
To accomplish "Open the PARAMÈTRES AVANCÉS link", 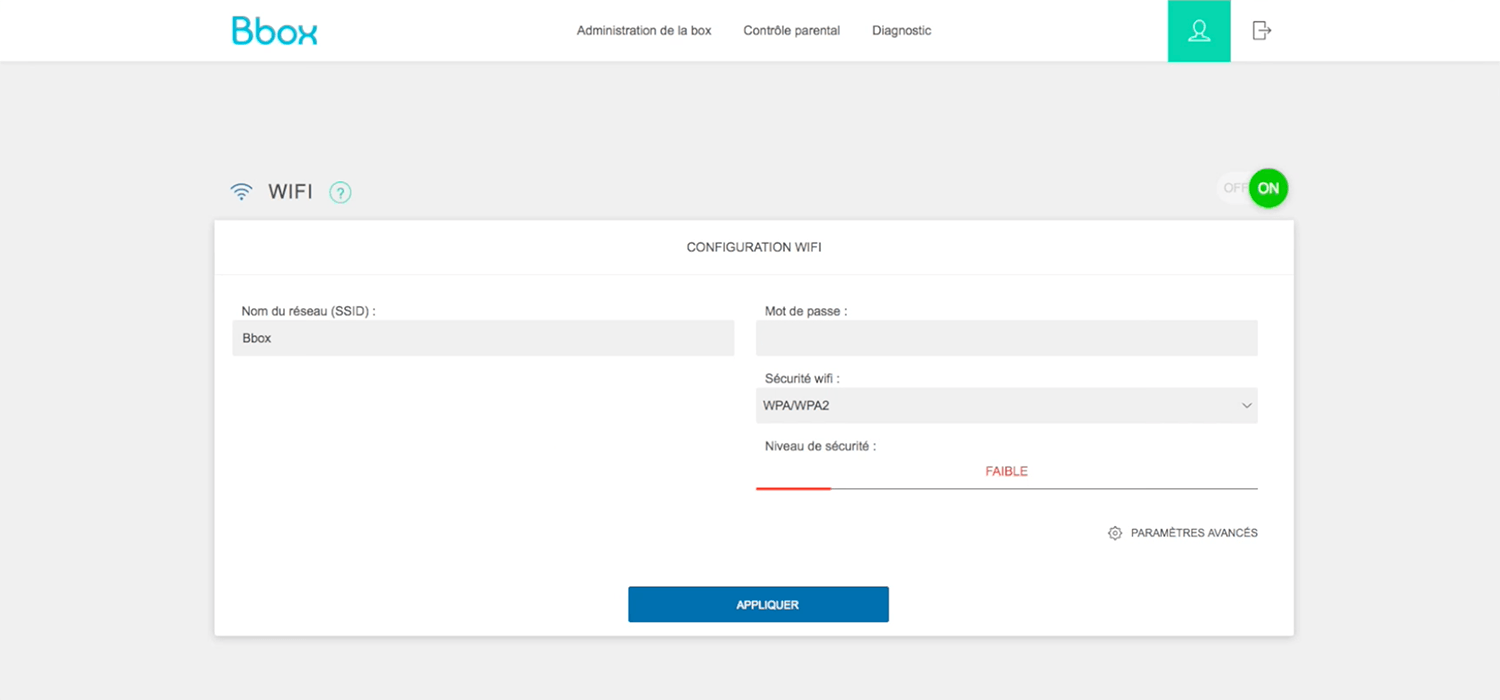I will [x=1193, y=533].
